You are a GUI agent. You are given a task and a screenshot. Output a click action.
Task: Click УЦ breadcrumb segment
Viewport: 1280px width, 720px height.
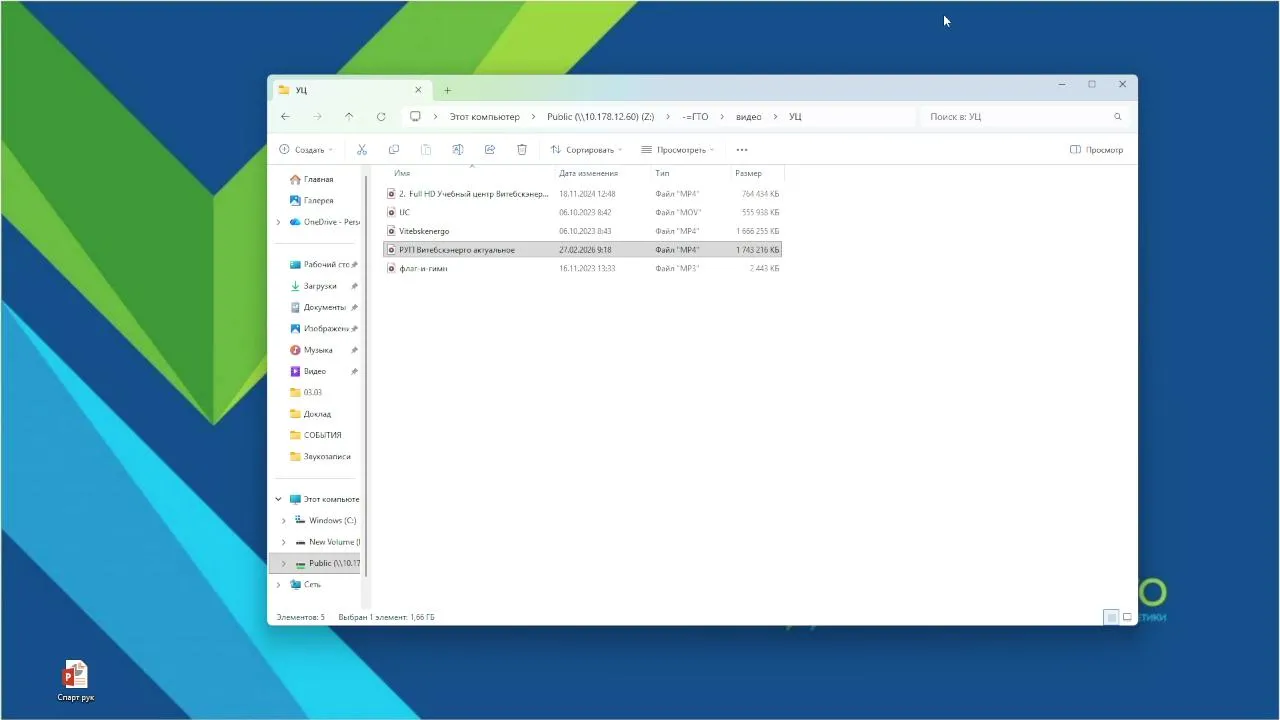[795, 117]
